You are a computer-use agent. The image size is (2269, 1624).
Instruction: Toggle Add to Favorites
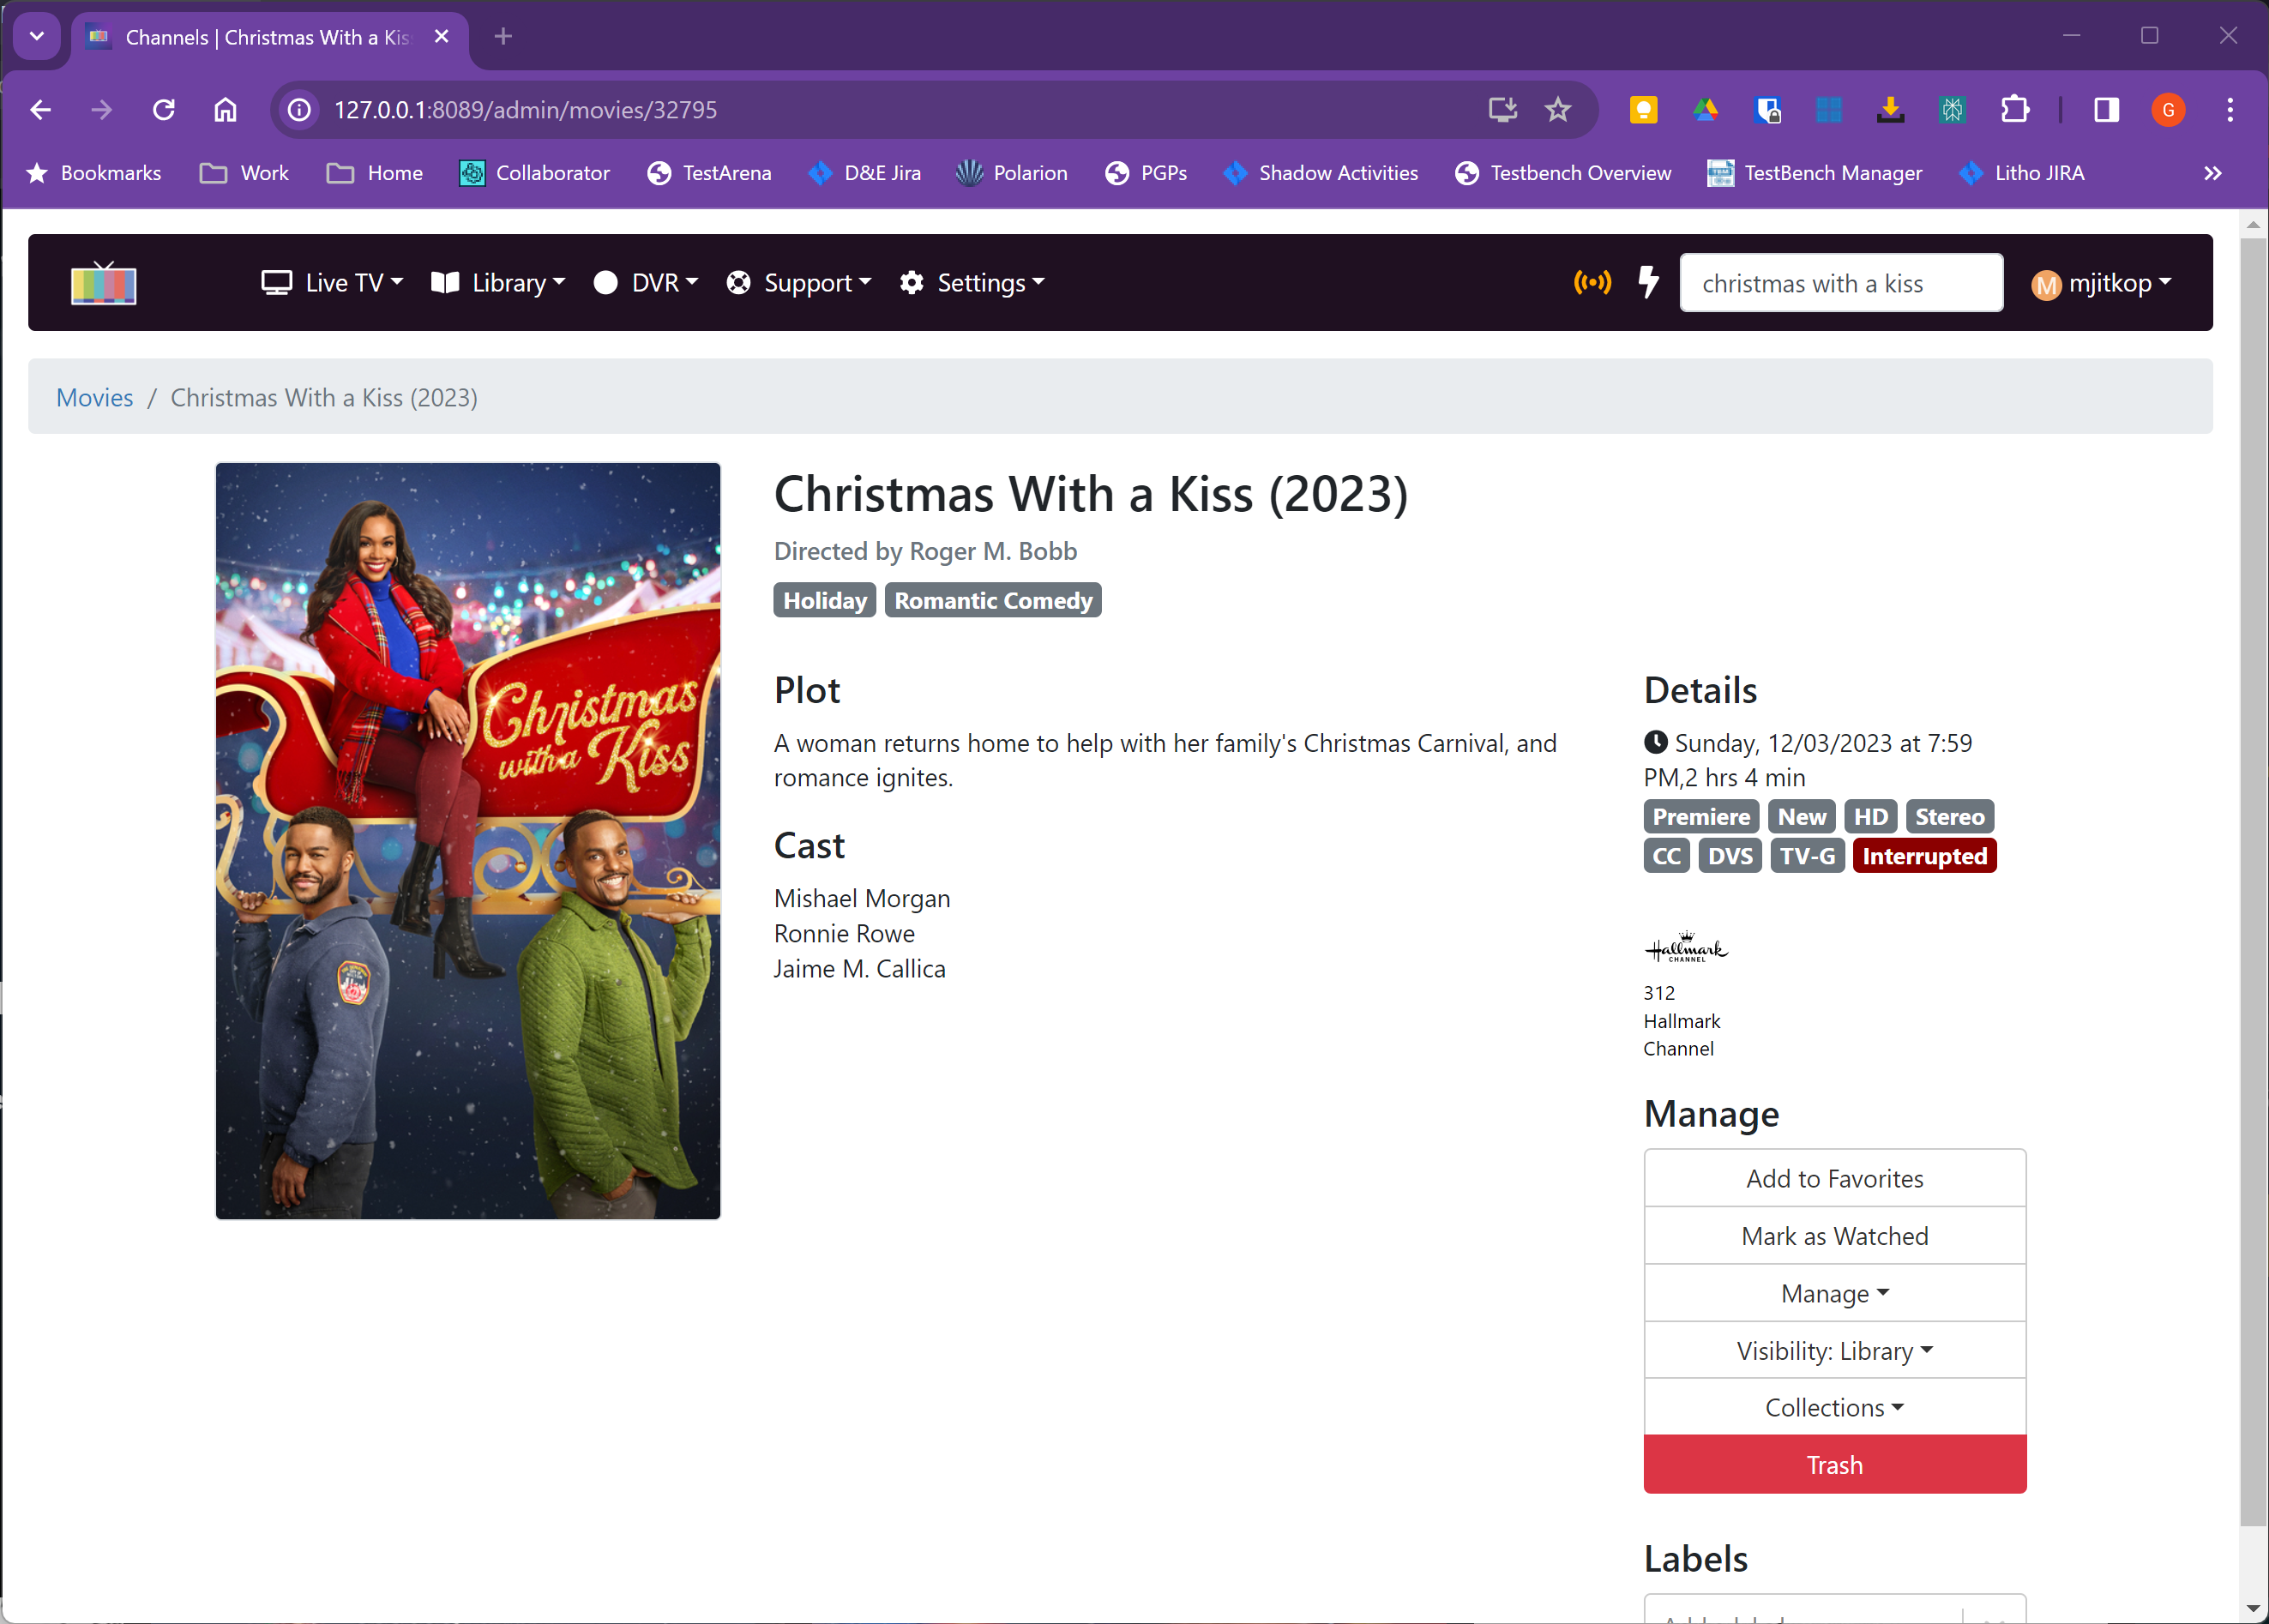click(1834, 1179)
